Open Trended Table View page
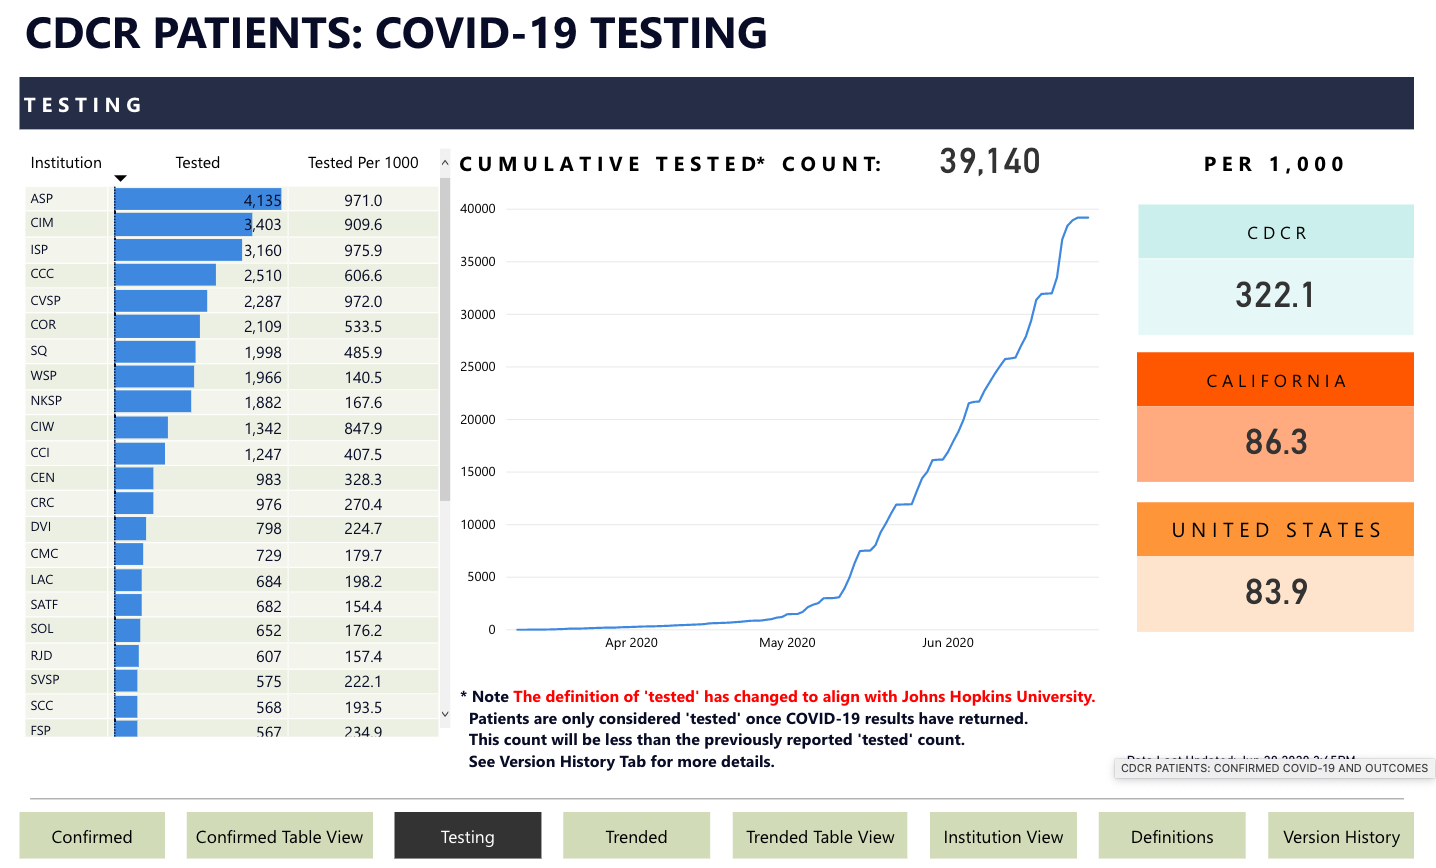Viewport: 1436px width, 868px height. click(820, 836)
